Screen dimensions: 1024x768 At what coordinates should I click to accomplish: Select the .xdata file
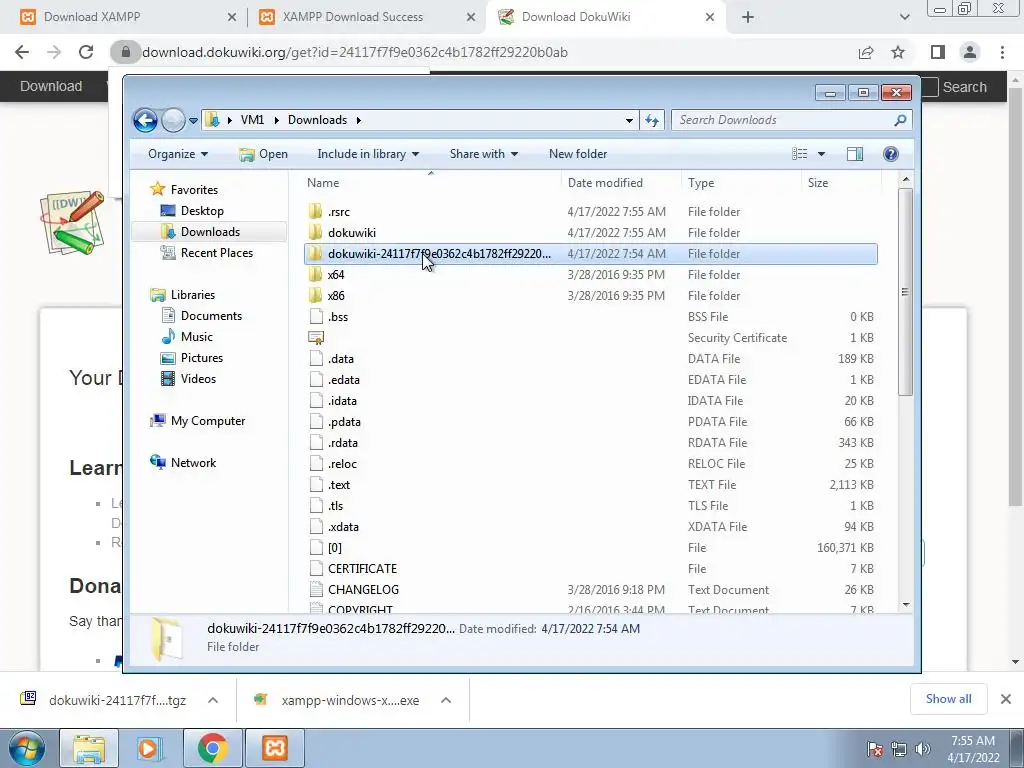click(x=590, y=526)
